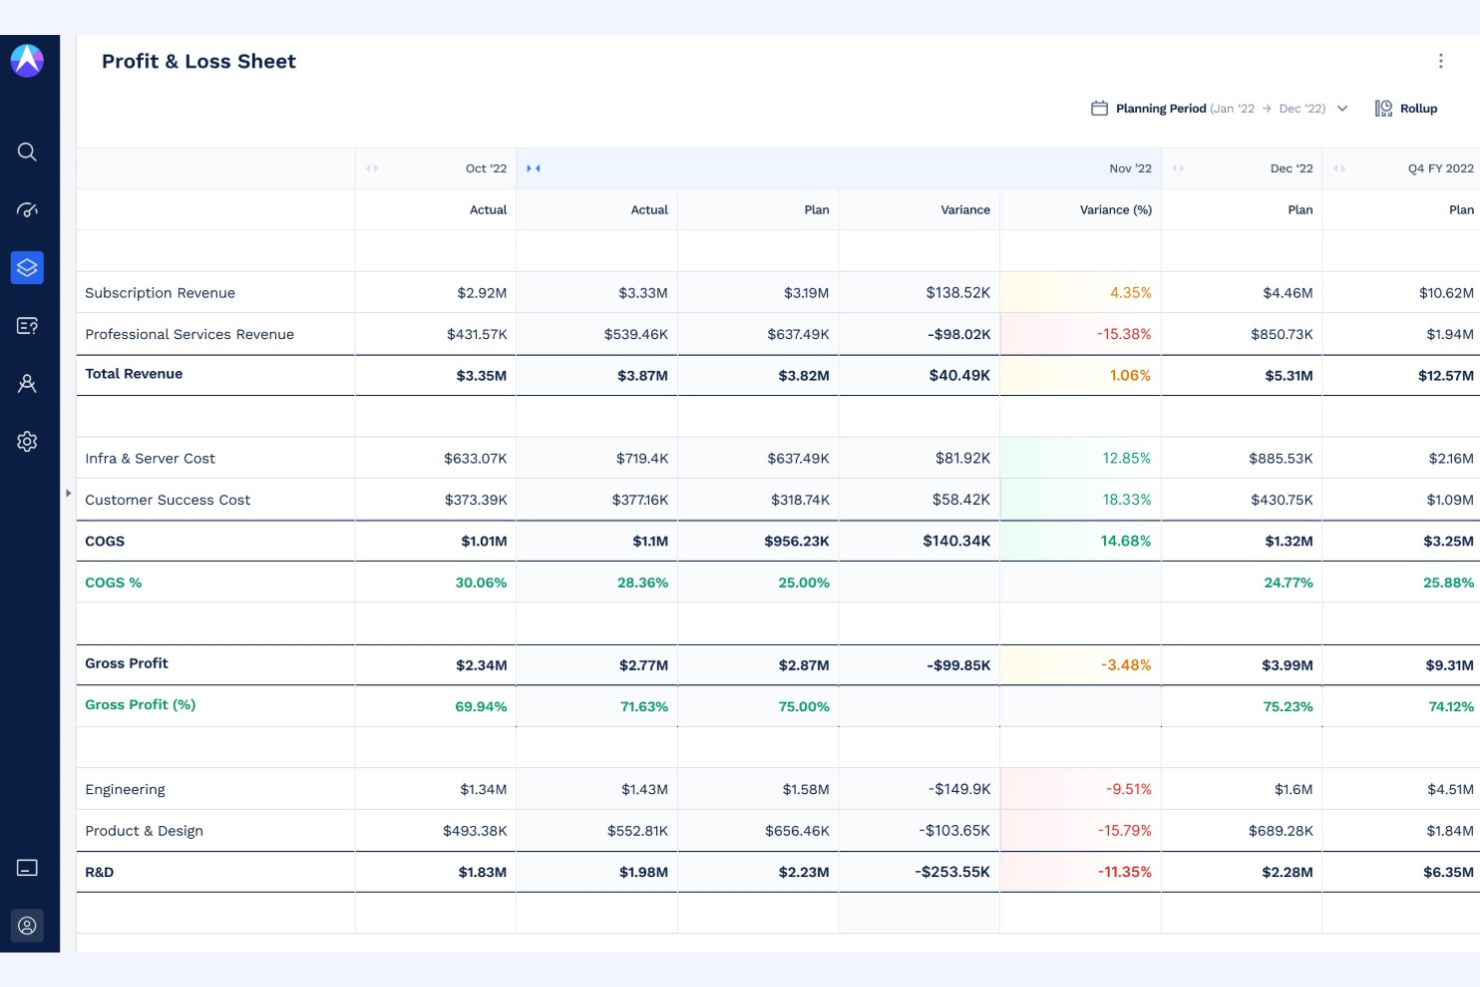Show the hidden side panel via the edge arrow
Screen dimensions: 1480x987
[x=67, y=492]
